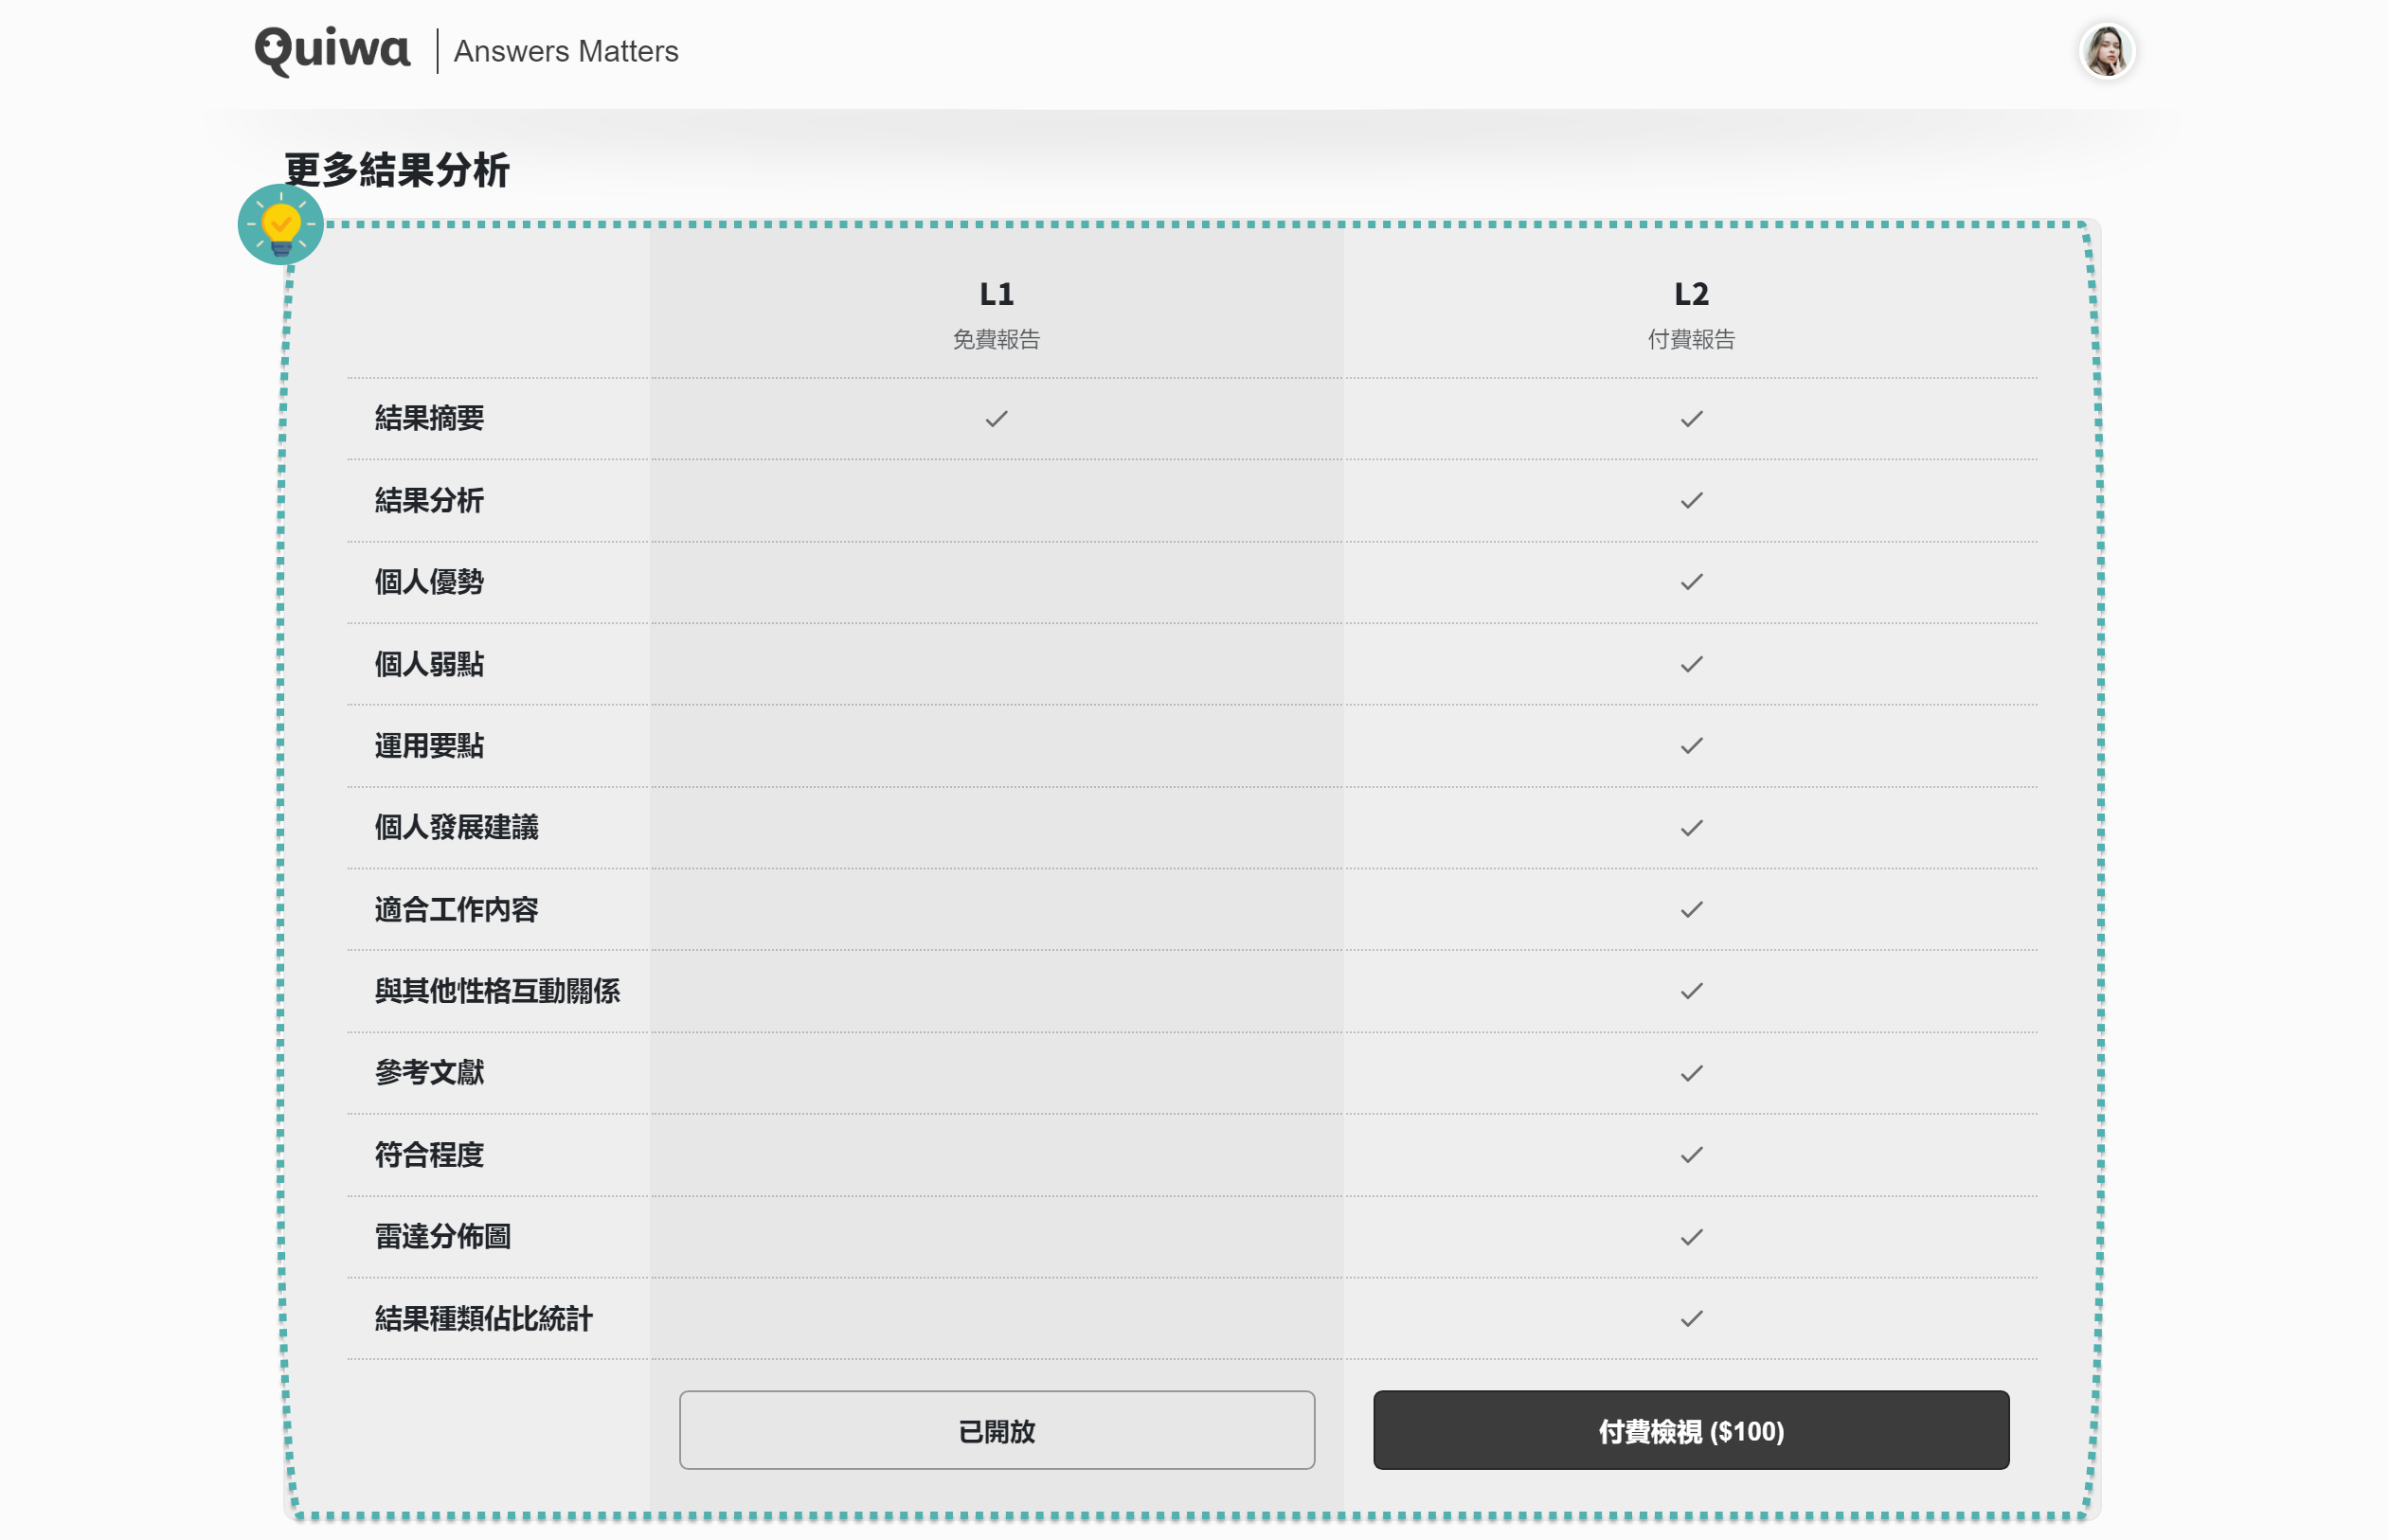
Task: Select the 更多結果分析 heading
Action: [397, 171]
